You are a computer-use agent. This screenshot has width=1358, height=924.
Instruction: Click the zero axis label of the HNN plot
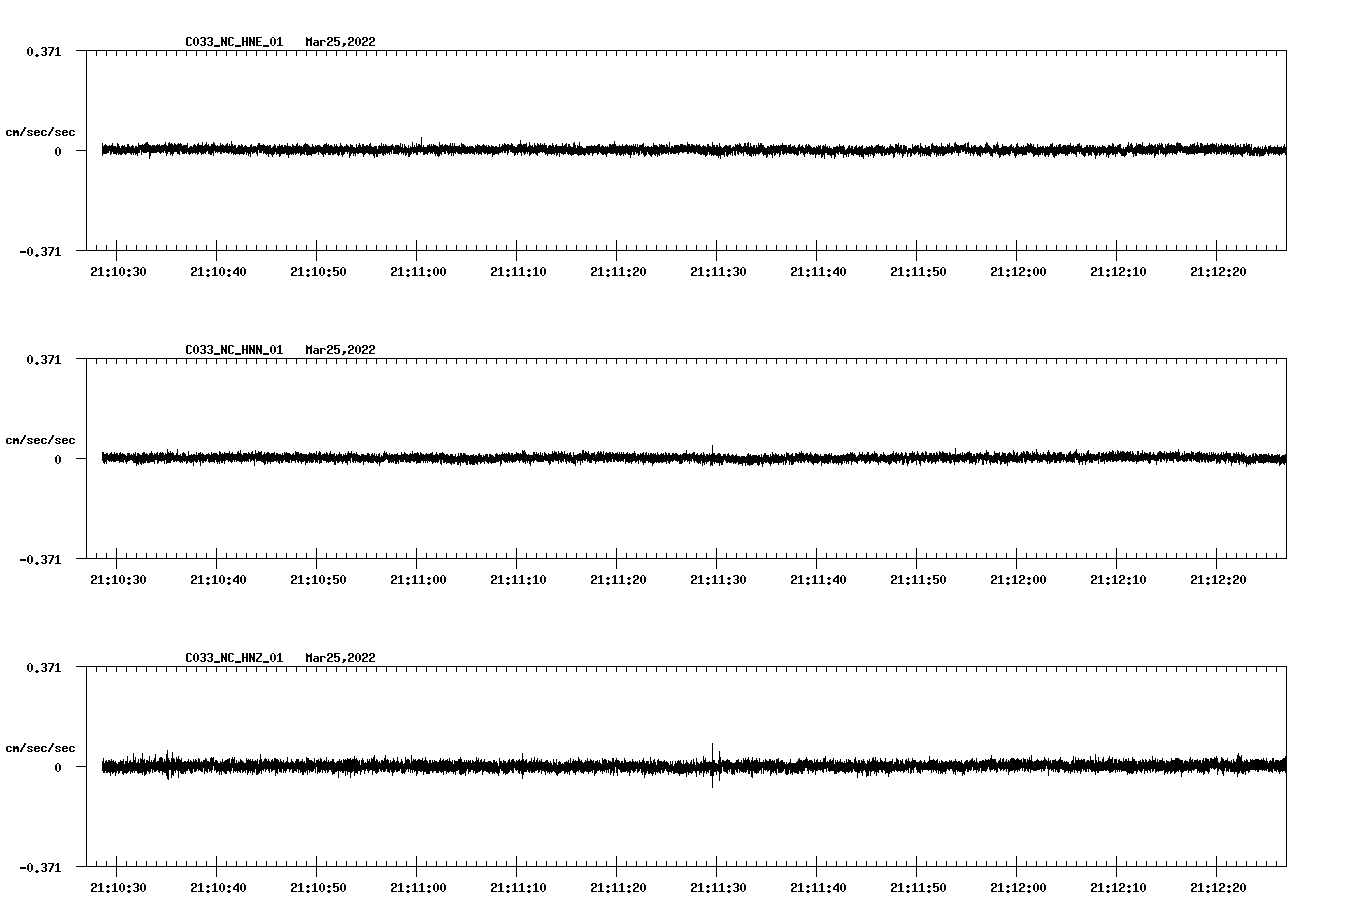point(58,459)
